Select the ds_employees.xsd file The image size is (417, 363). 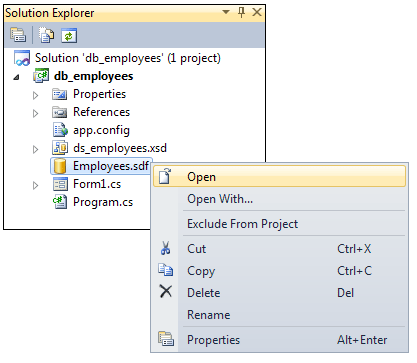[x=120, y=148]
